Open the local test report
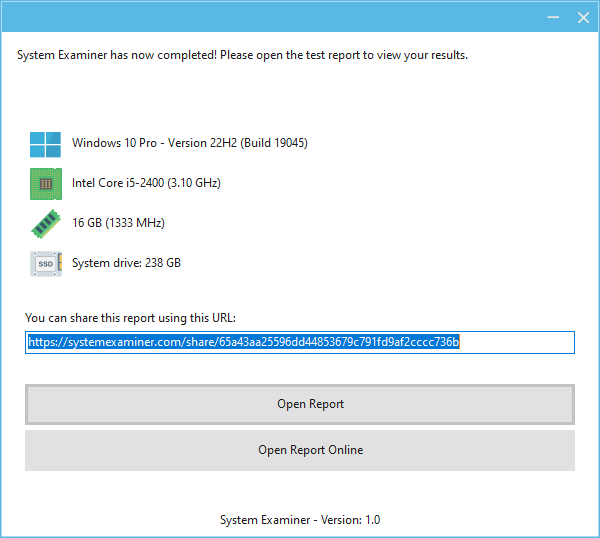Image resolution: width=600 pixels, height=538 pixels. pyautogui.click(x=300, y=404)
